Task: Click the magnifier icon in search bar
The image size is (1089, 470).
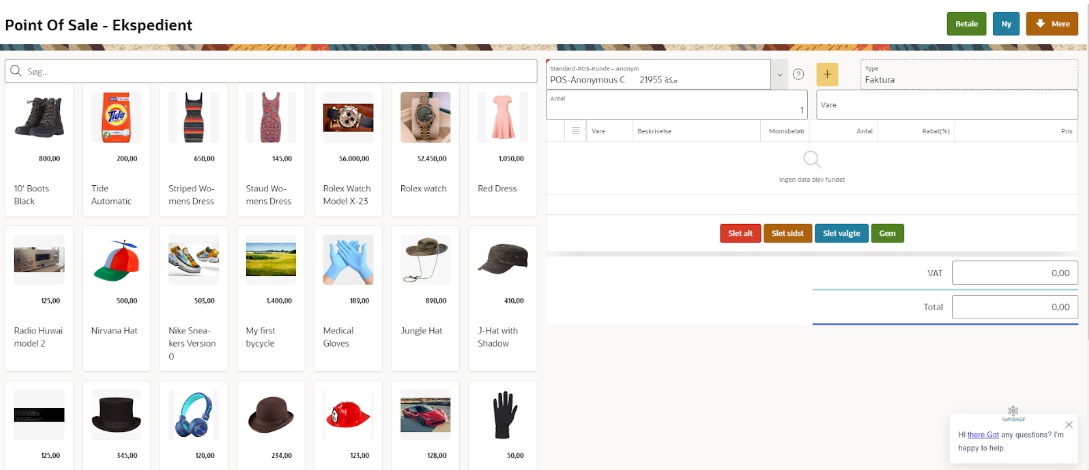Action: point(15,71)
